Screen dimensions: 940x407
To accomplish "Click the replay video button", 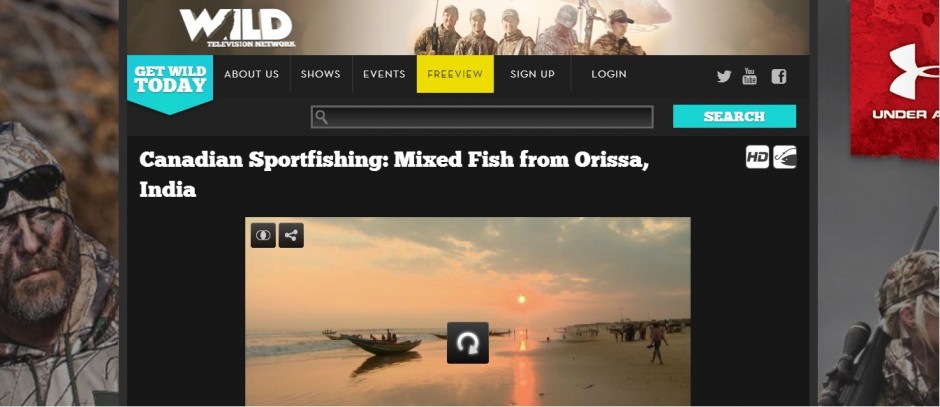I will pyautogui.click(x=468, y=343).
